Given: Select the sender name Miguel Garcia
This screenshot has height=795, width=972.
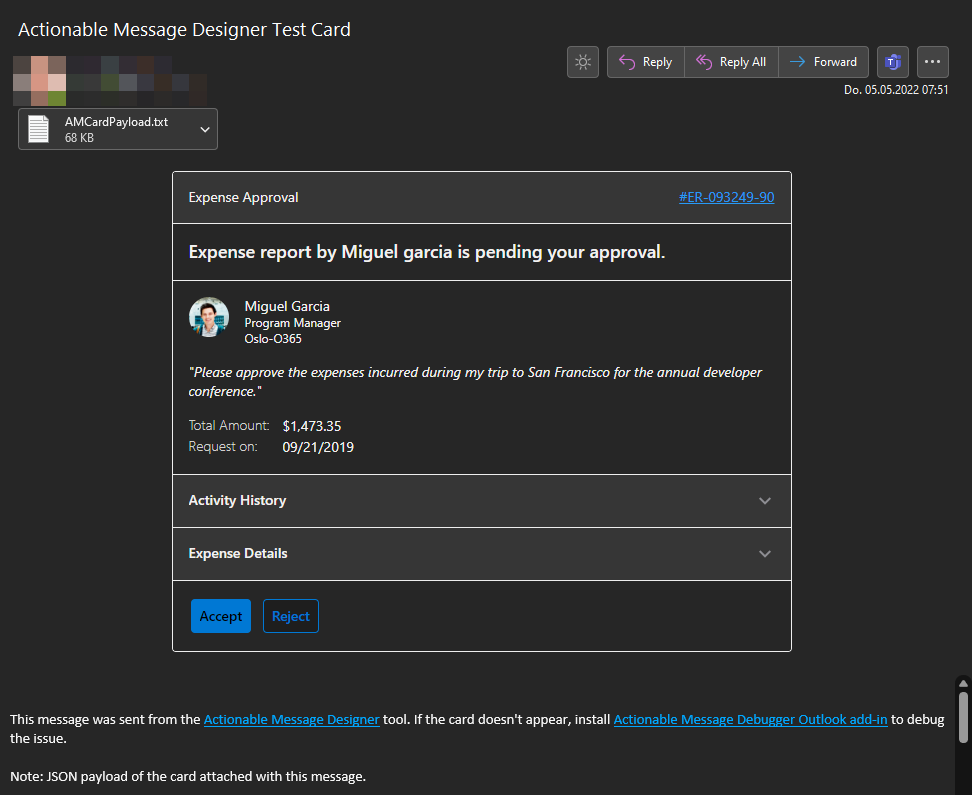Looking at the screenshot, I should click(287, 306).
